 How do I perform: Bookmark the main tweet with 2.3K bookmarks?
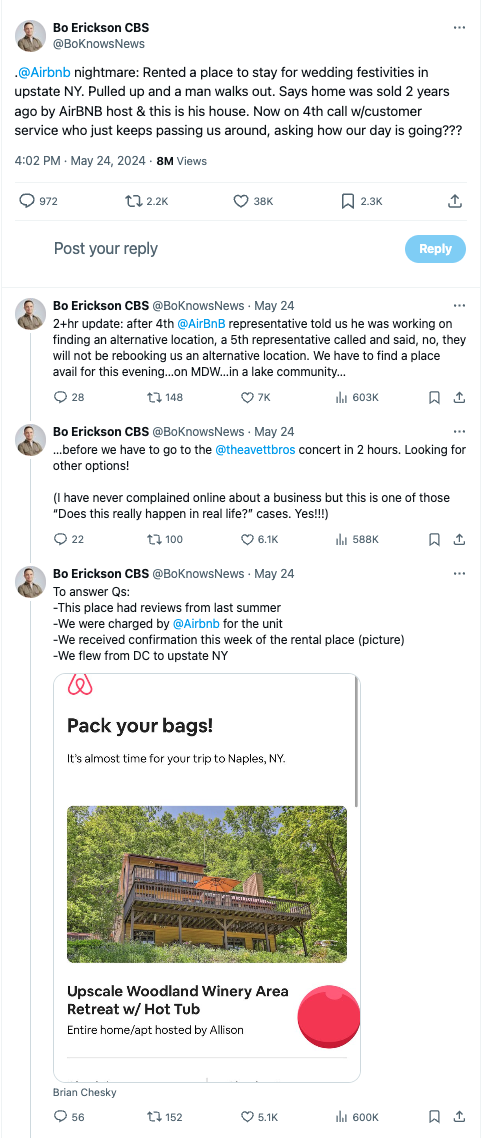tap(362, 201)
